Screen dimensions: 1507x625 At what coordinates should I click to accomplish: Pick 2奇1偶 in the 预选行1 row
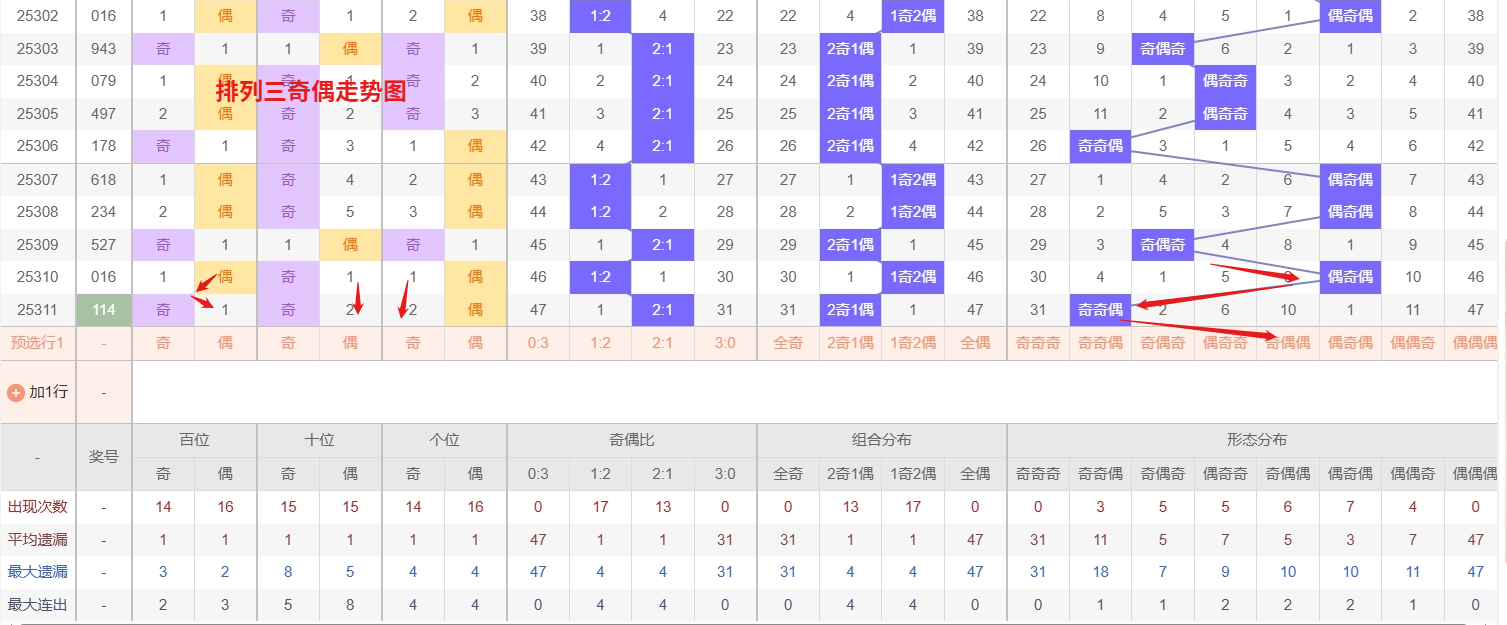click(x=850, y=343)
